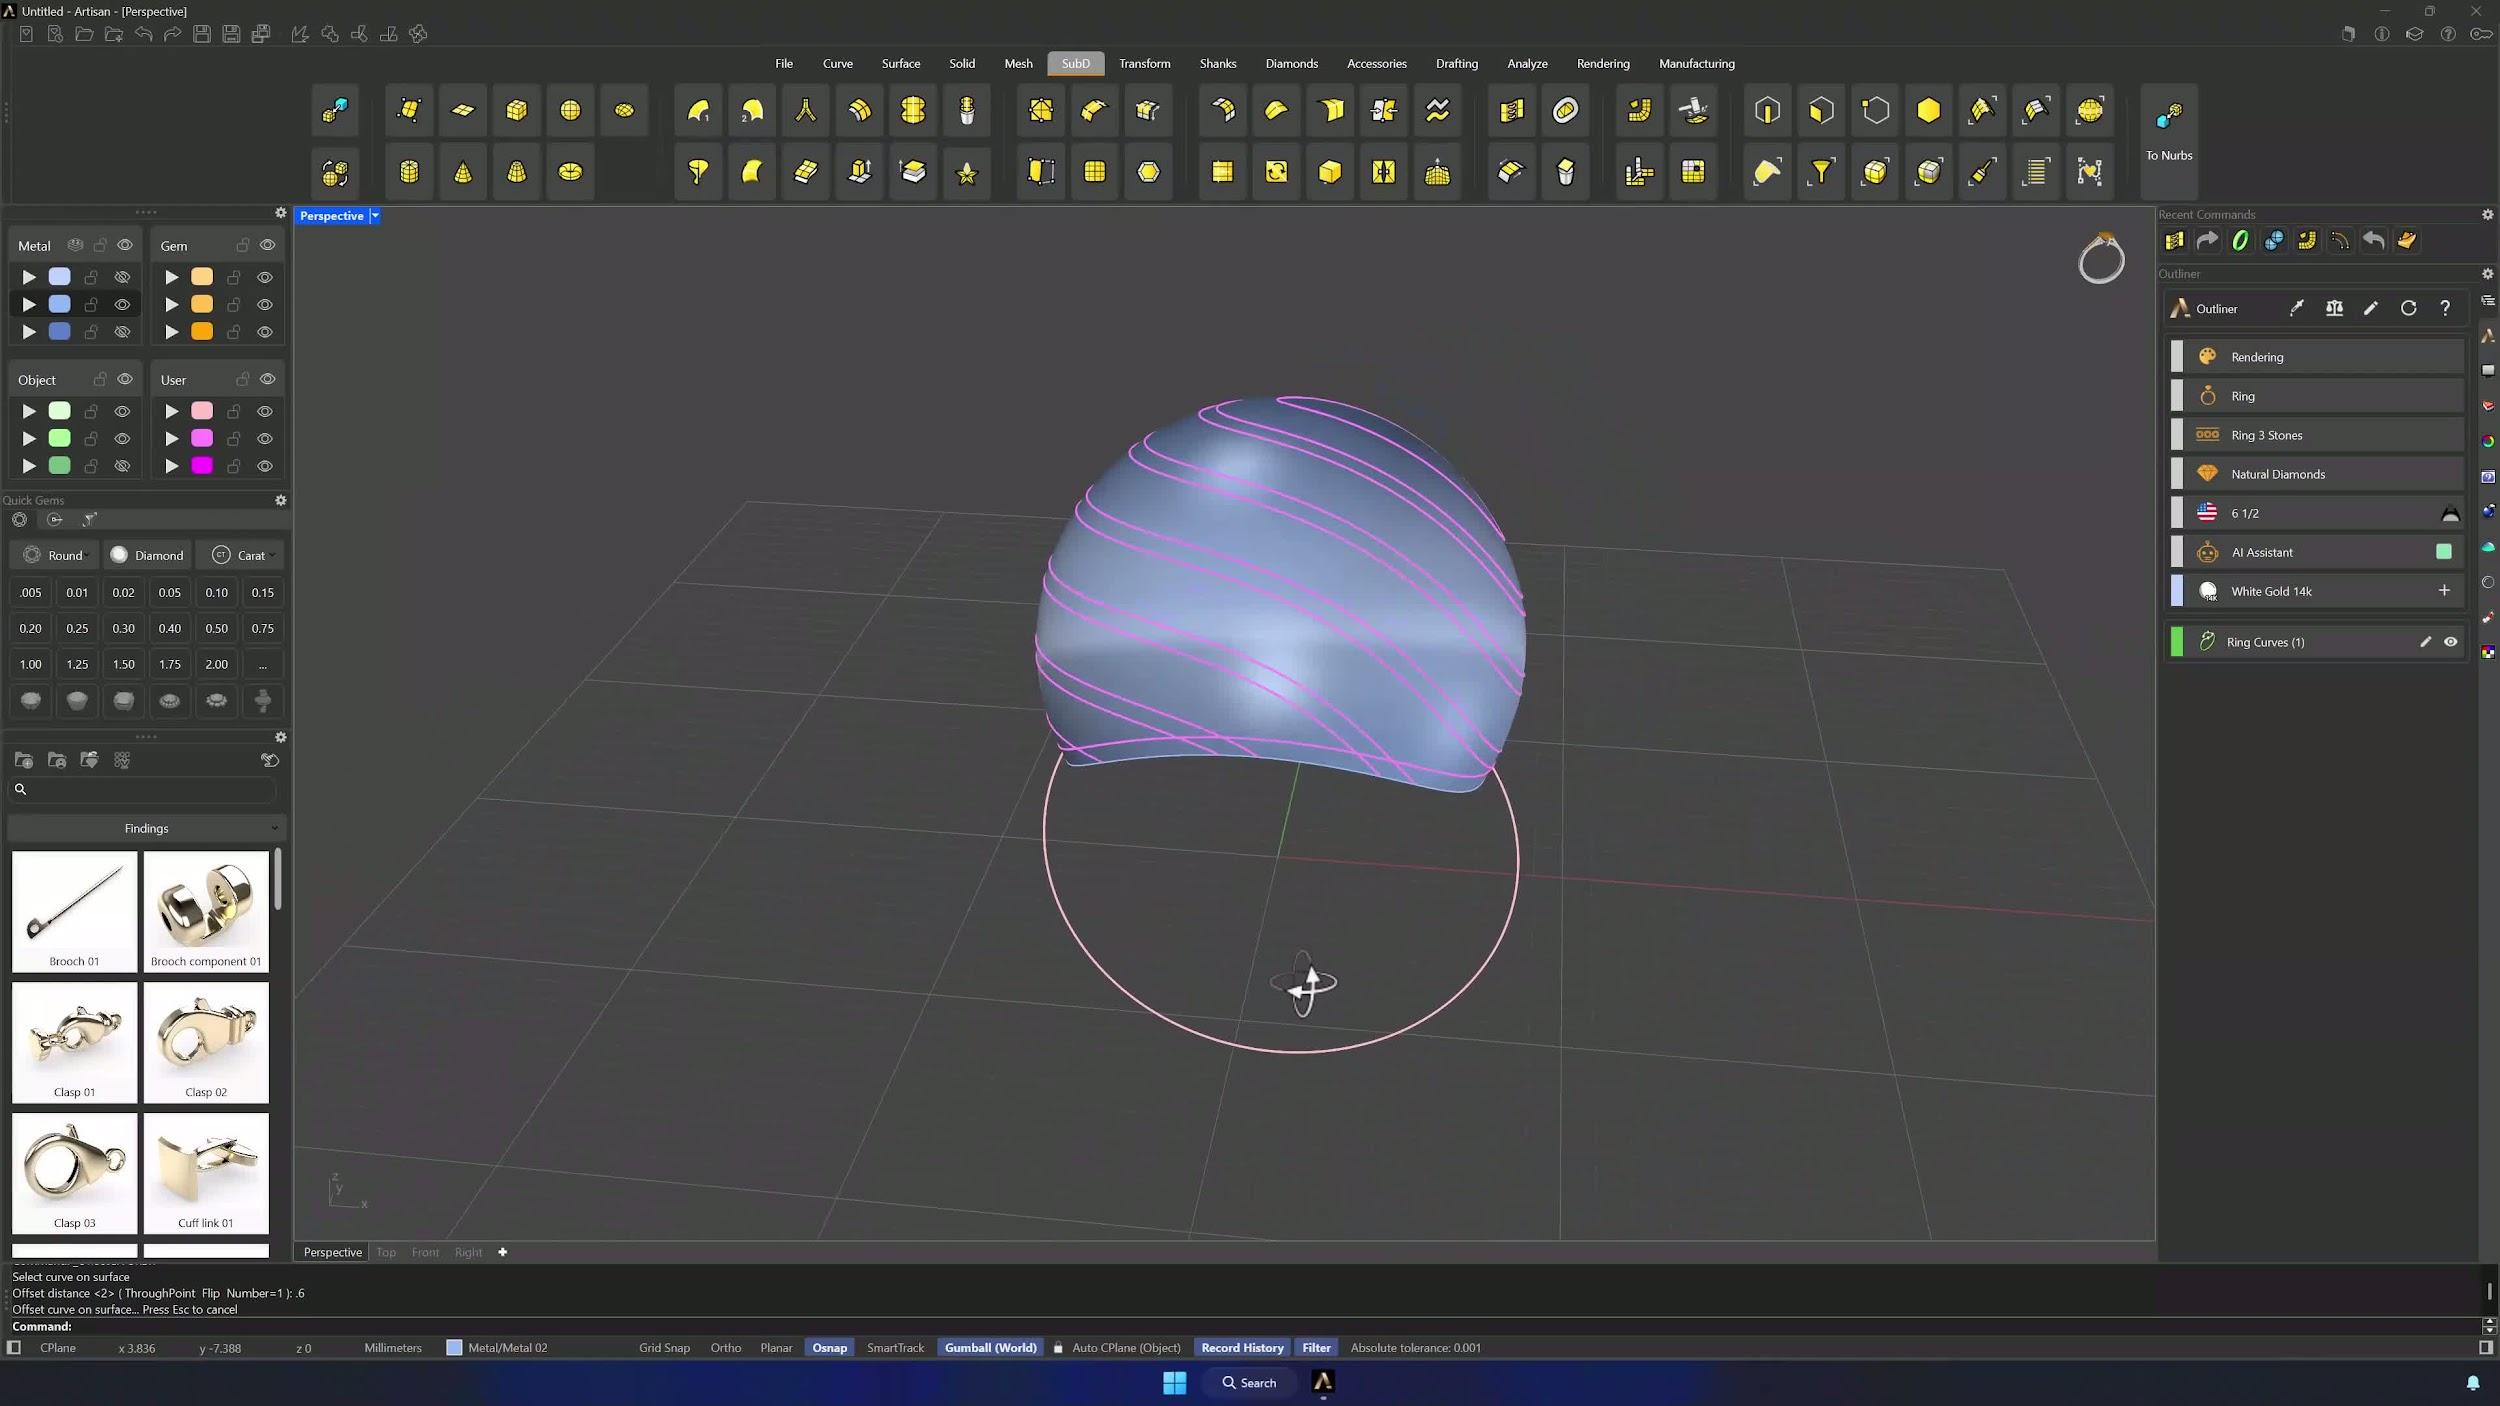Click the Metal/Metal 02 layer swatch in status bar

point(454,1348)
